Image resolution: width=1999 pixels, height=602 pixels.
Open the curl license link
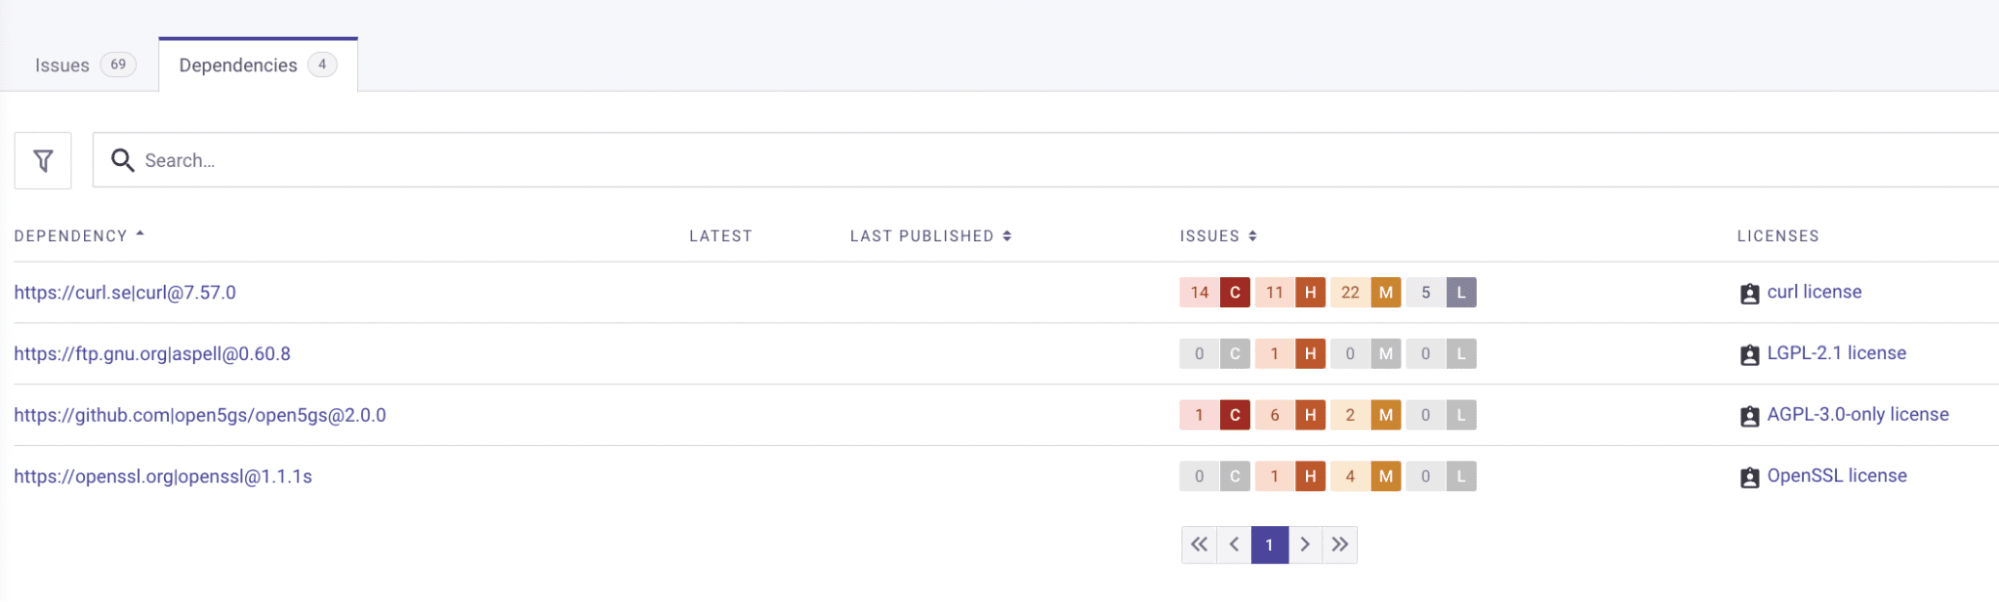[1814, 292]
